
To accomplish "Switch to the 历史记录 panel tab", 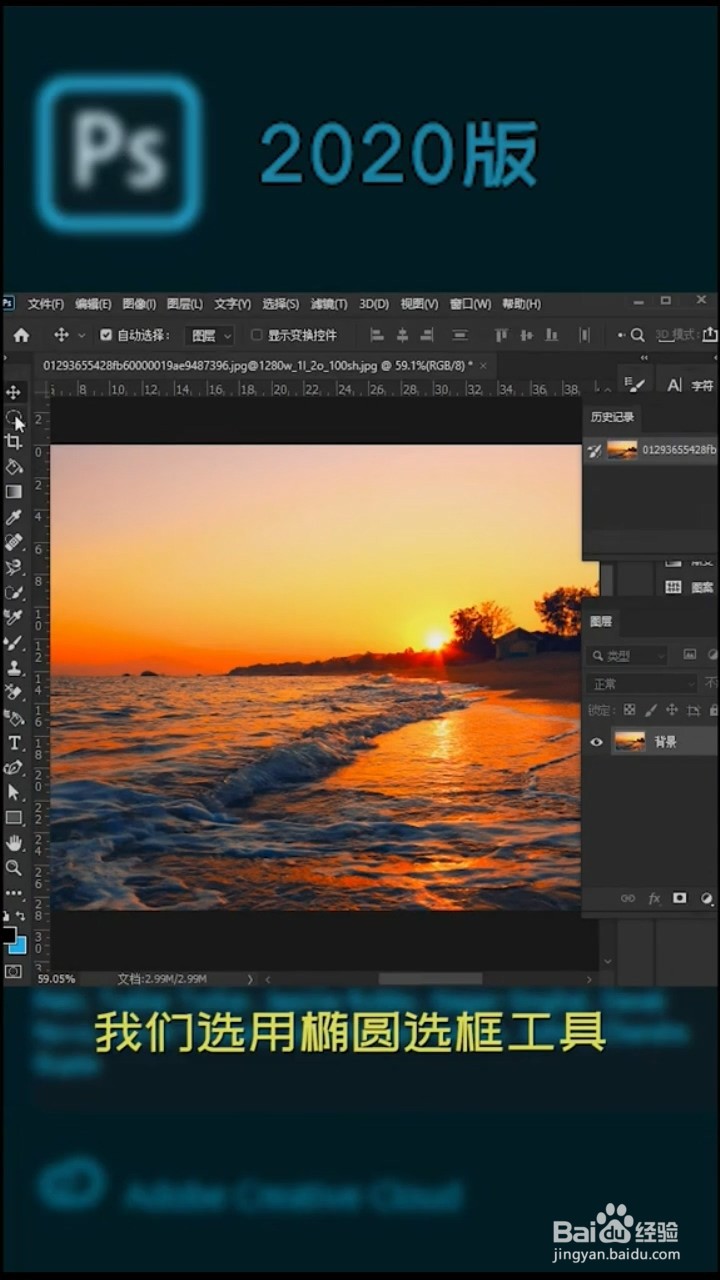I will point(612,418).
